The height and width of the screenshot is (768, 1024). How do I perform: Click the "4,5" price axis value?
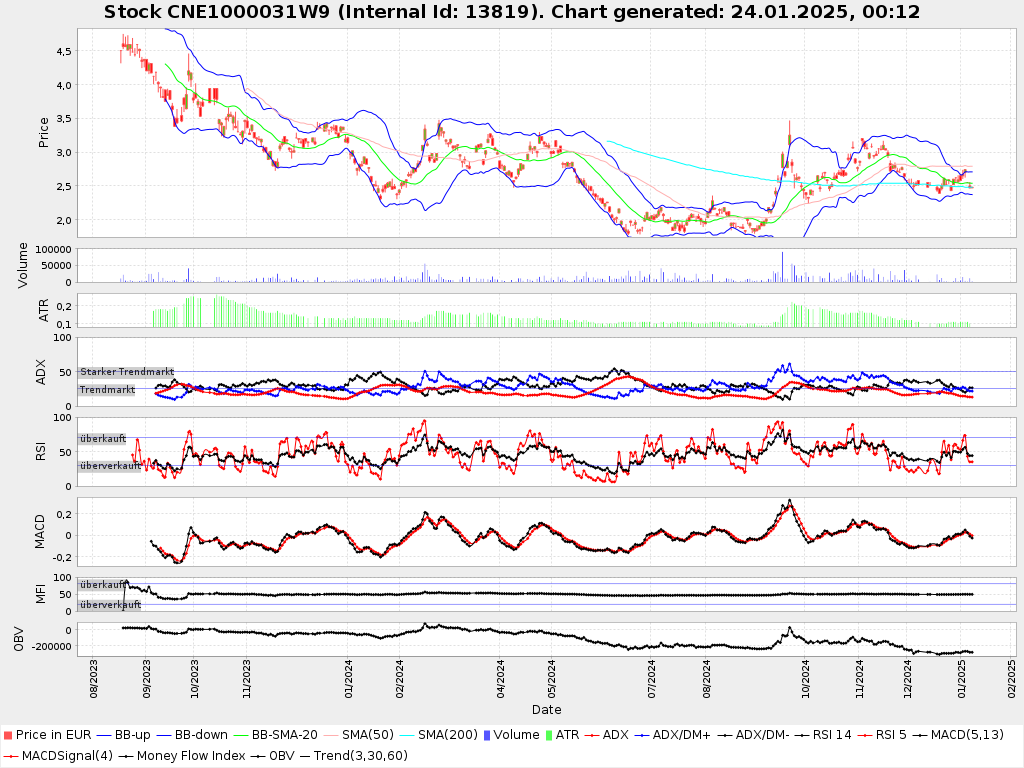tap(64, 51)
